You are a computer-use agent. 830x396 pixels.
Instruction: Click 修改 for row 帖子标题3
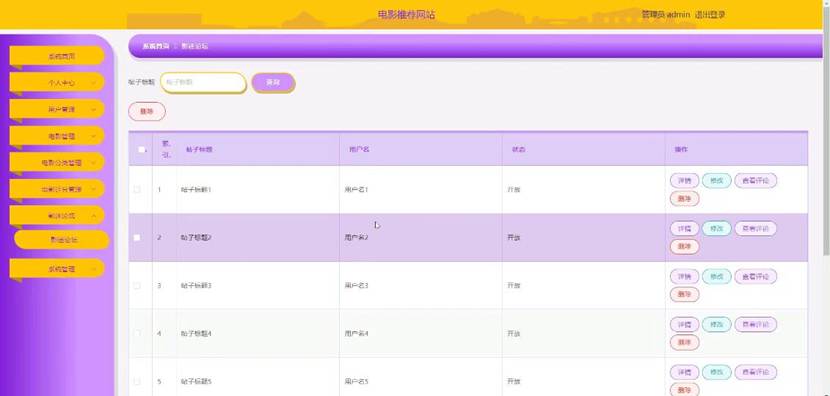[x=717, y=276]
